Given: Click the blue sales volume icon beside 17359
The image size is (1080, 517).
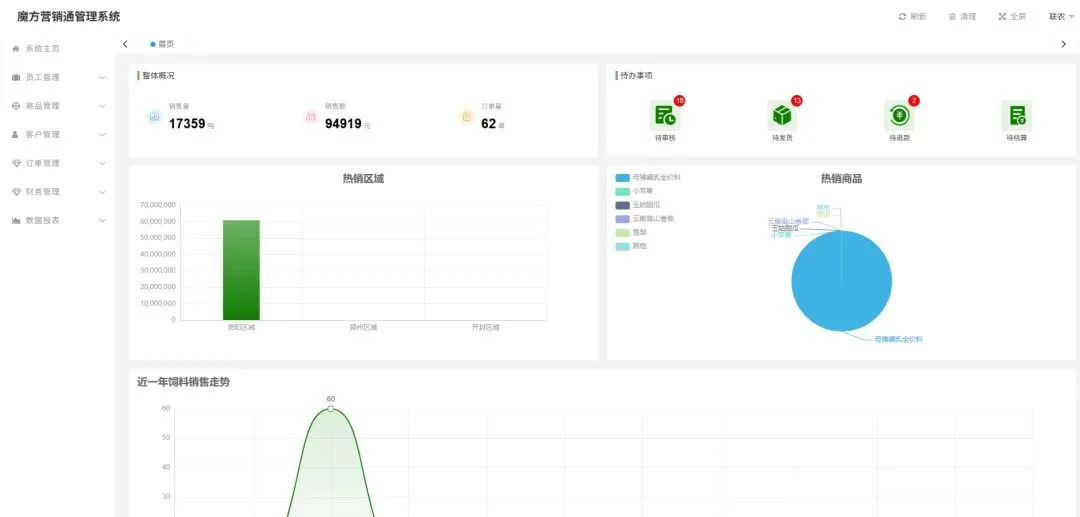Looking at the screenshot, I should [x=154, y=117].
